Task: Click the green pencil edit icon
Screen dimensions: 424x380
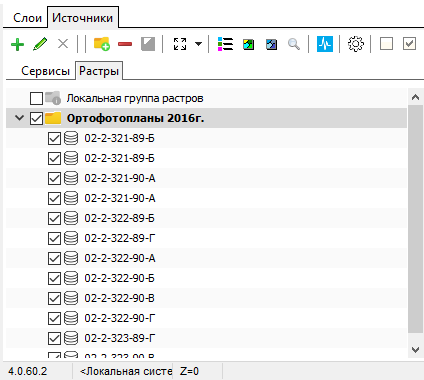Action: (40, 44)
